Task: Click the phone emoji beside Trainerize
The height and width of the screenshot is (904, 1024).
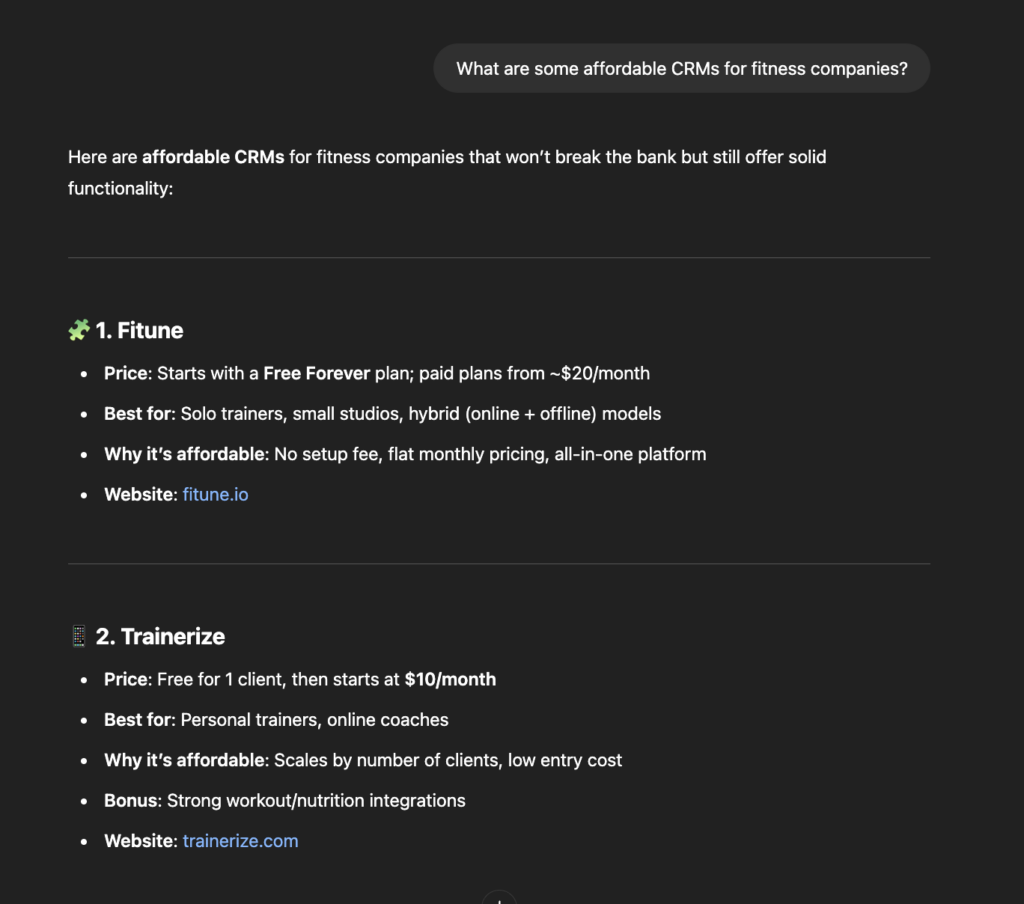Action: tap(79, 636)
